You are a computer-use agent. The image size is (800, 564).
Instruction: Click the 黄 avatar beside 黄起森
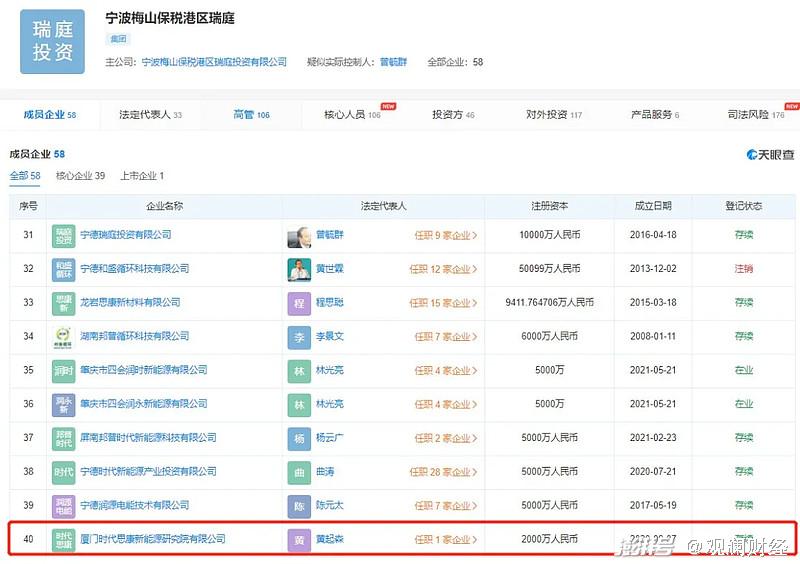pos(299,540)
